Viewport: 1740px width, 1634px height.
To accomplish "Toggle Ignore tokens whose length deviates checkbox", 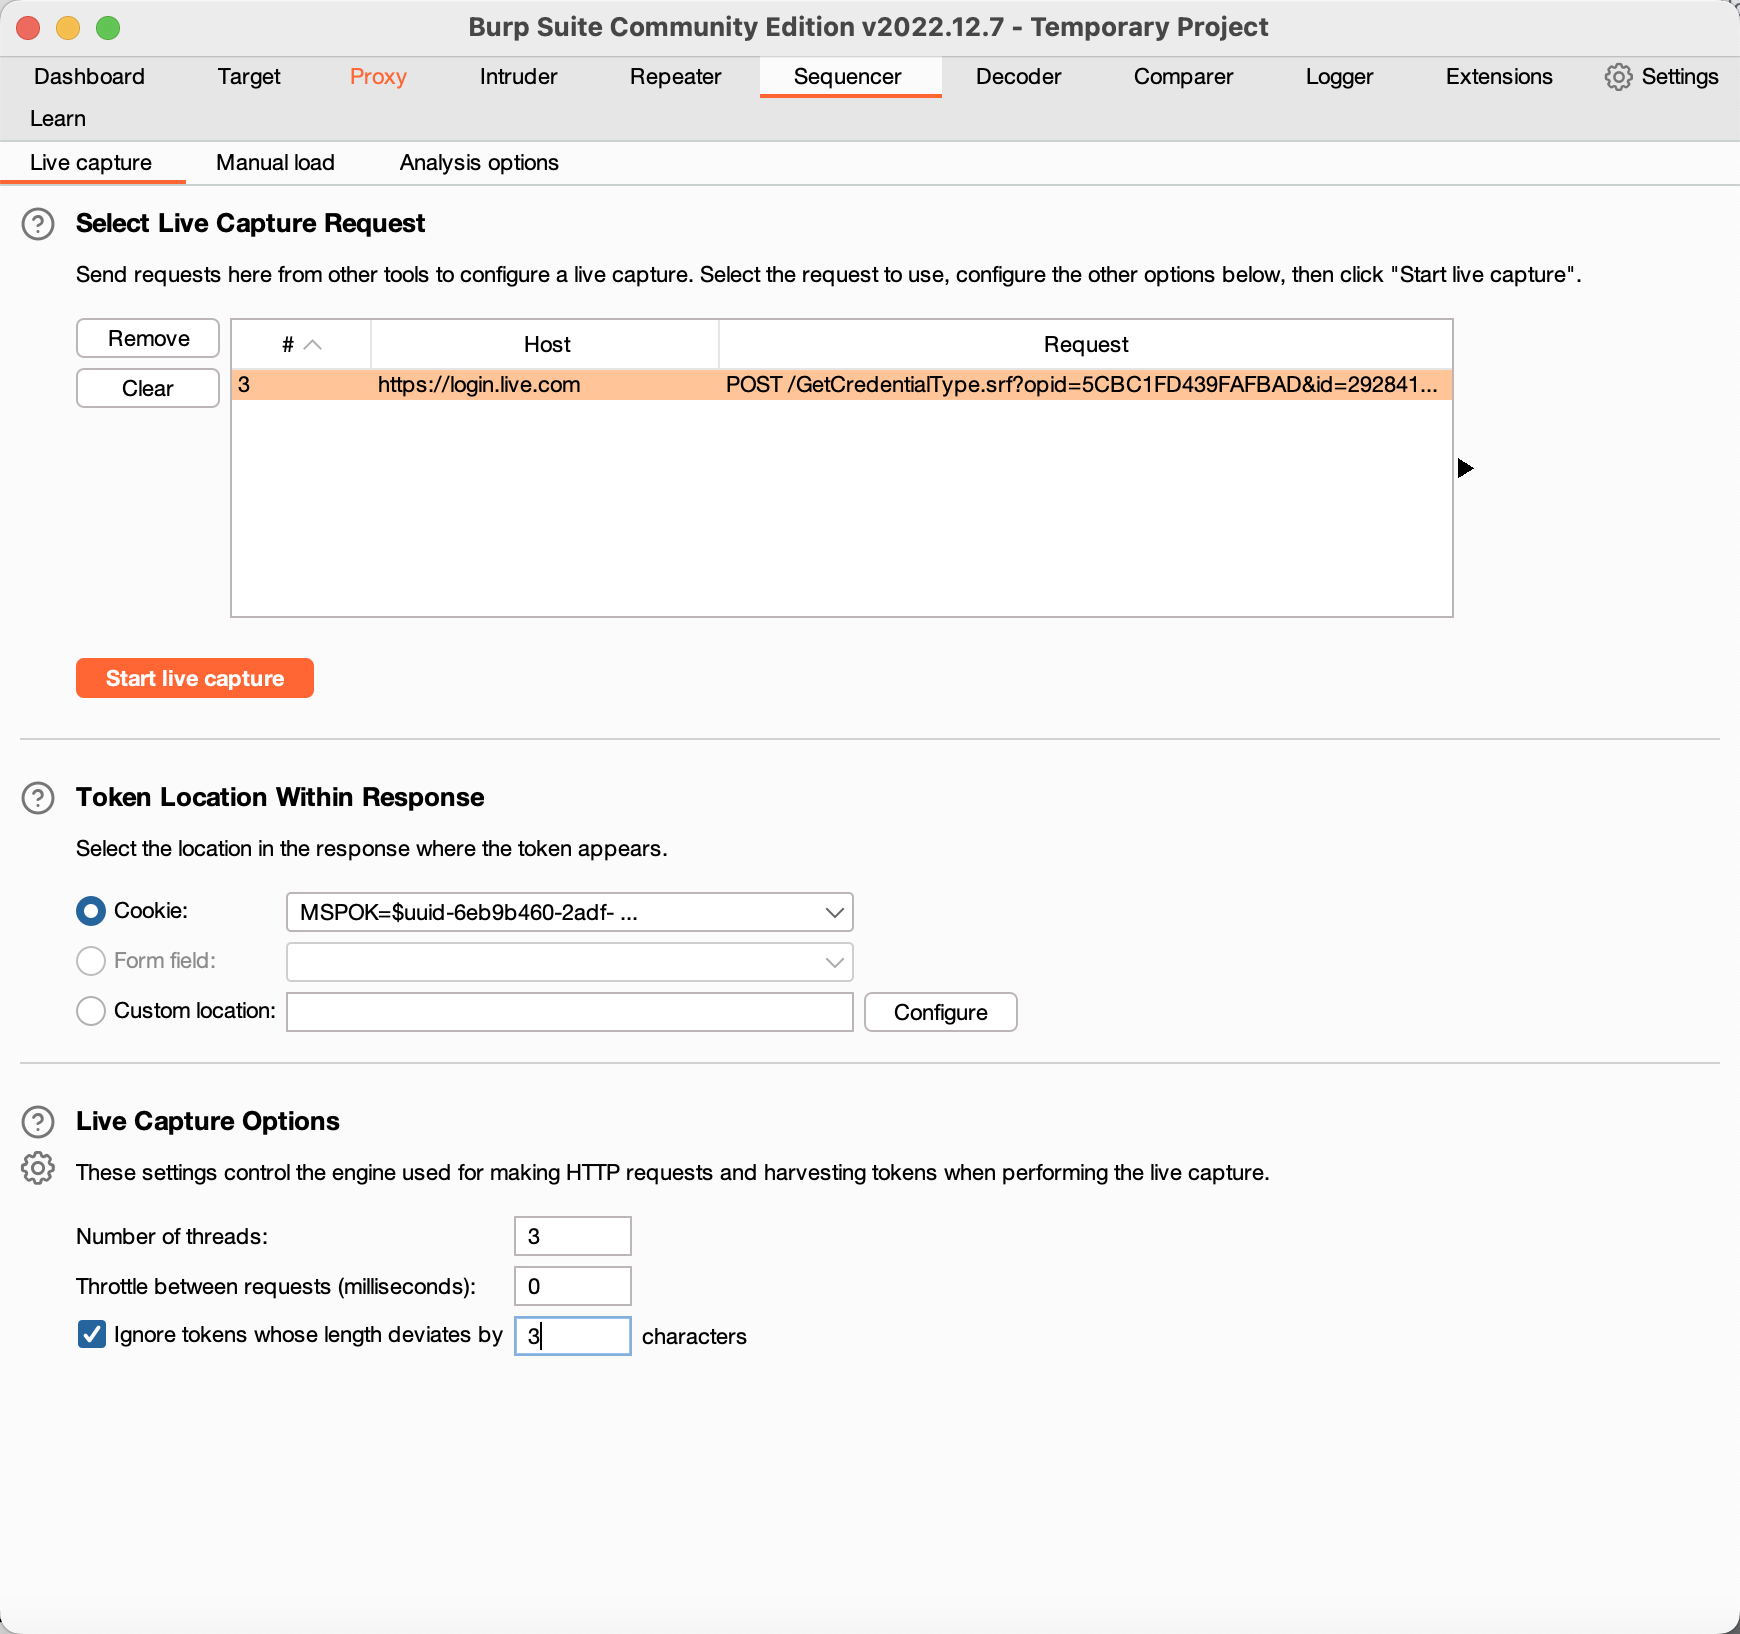I will (x=92, y=1335).
